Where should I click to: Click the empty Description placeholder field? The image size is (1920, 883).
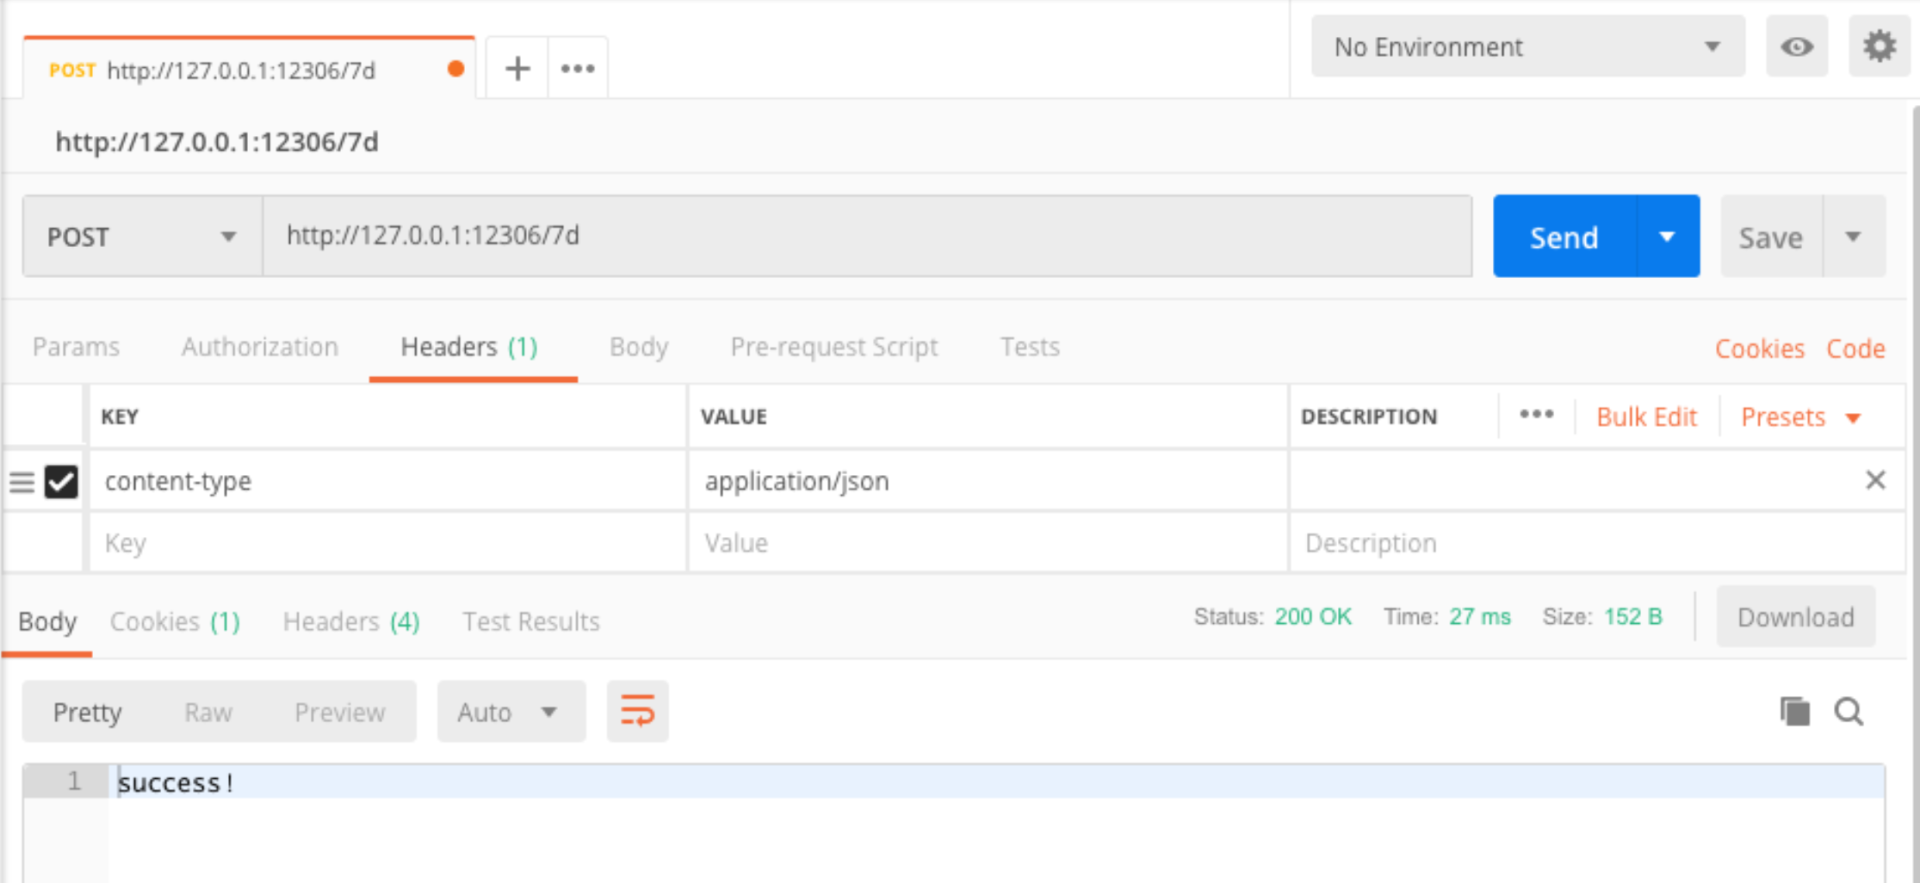point(1597,543)
